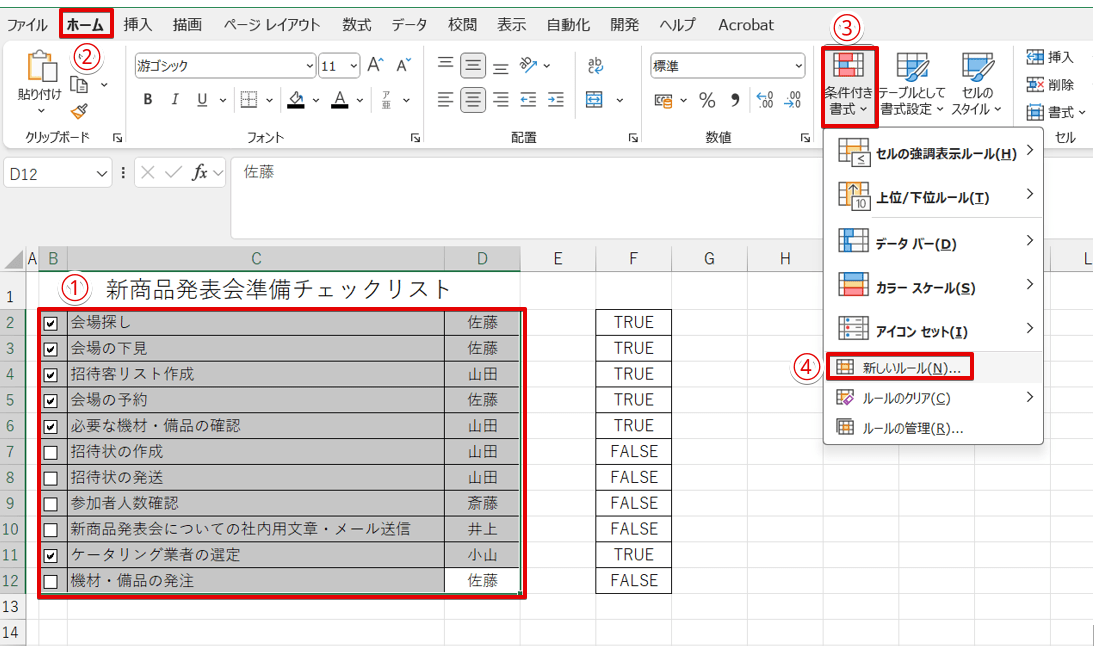1107x646 pixels.
Task: Align text to the left
Action: coord(445,100)
